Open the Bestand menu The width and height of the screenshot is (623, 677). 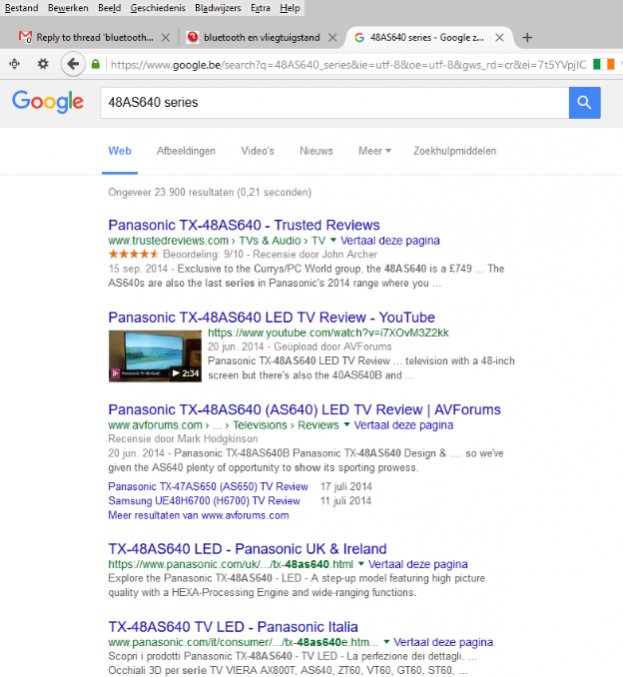[21, 8]
